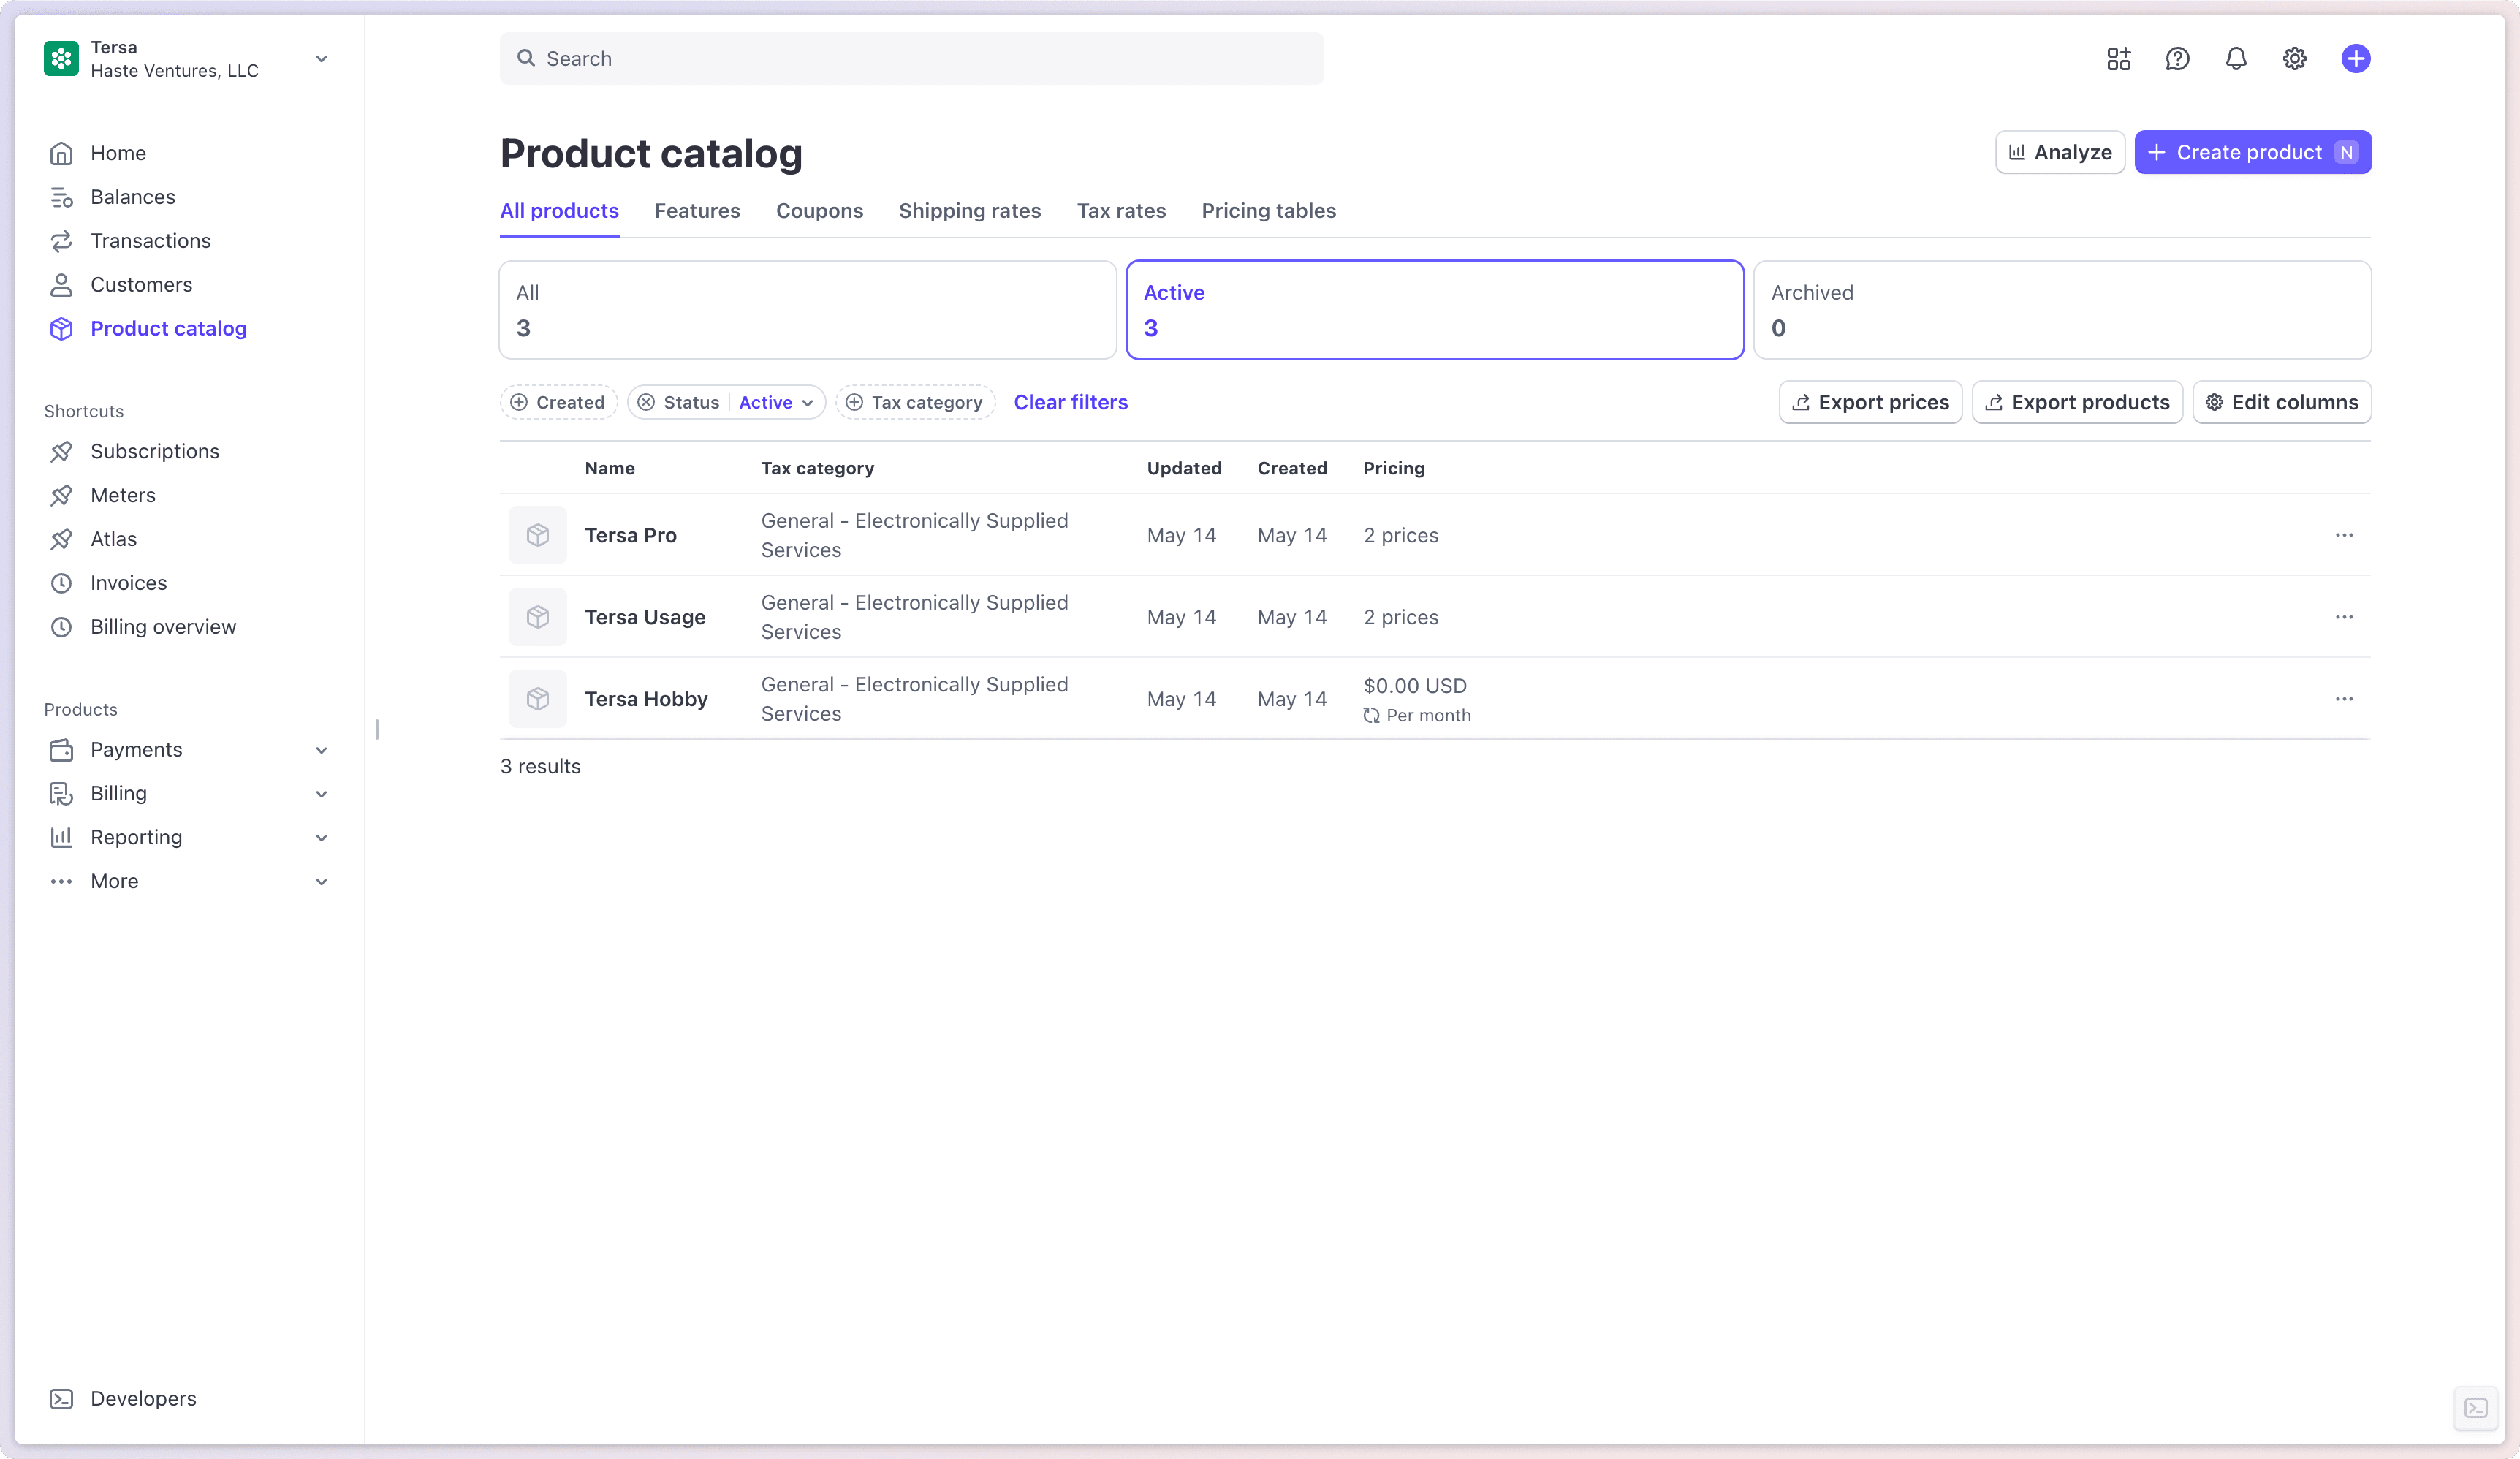2520x1459 pixels.
Task: Expand the account switcher chevron for Tersa
Action: 321,59
